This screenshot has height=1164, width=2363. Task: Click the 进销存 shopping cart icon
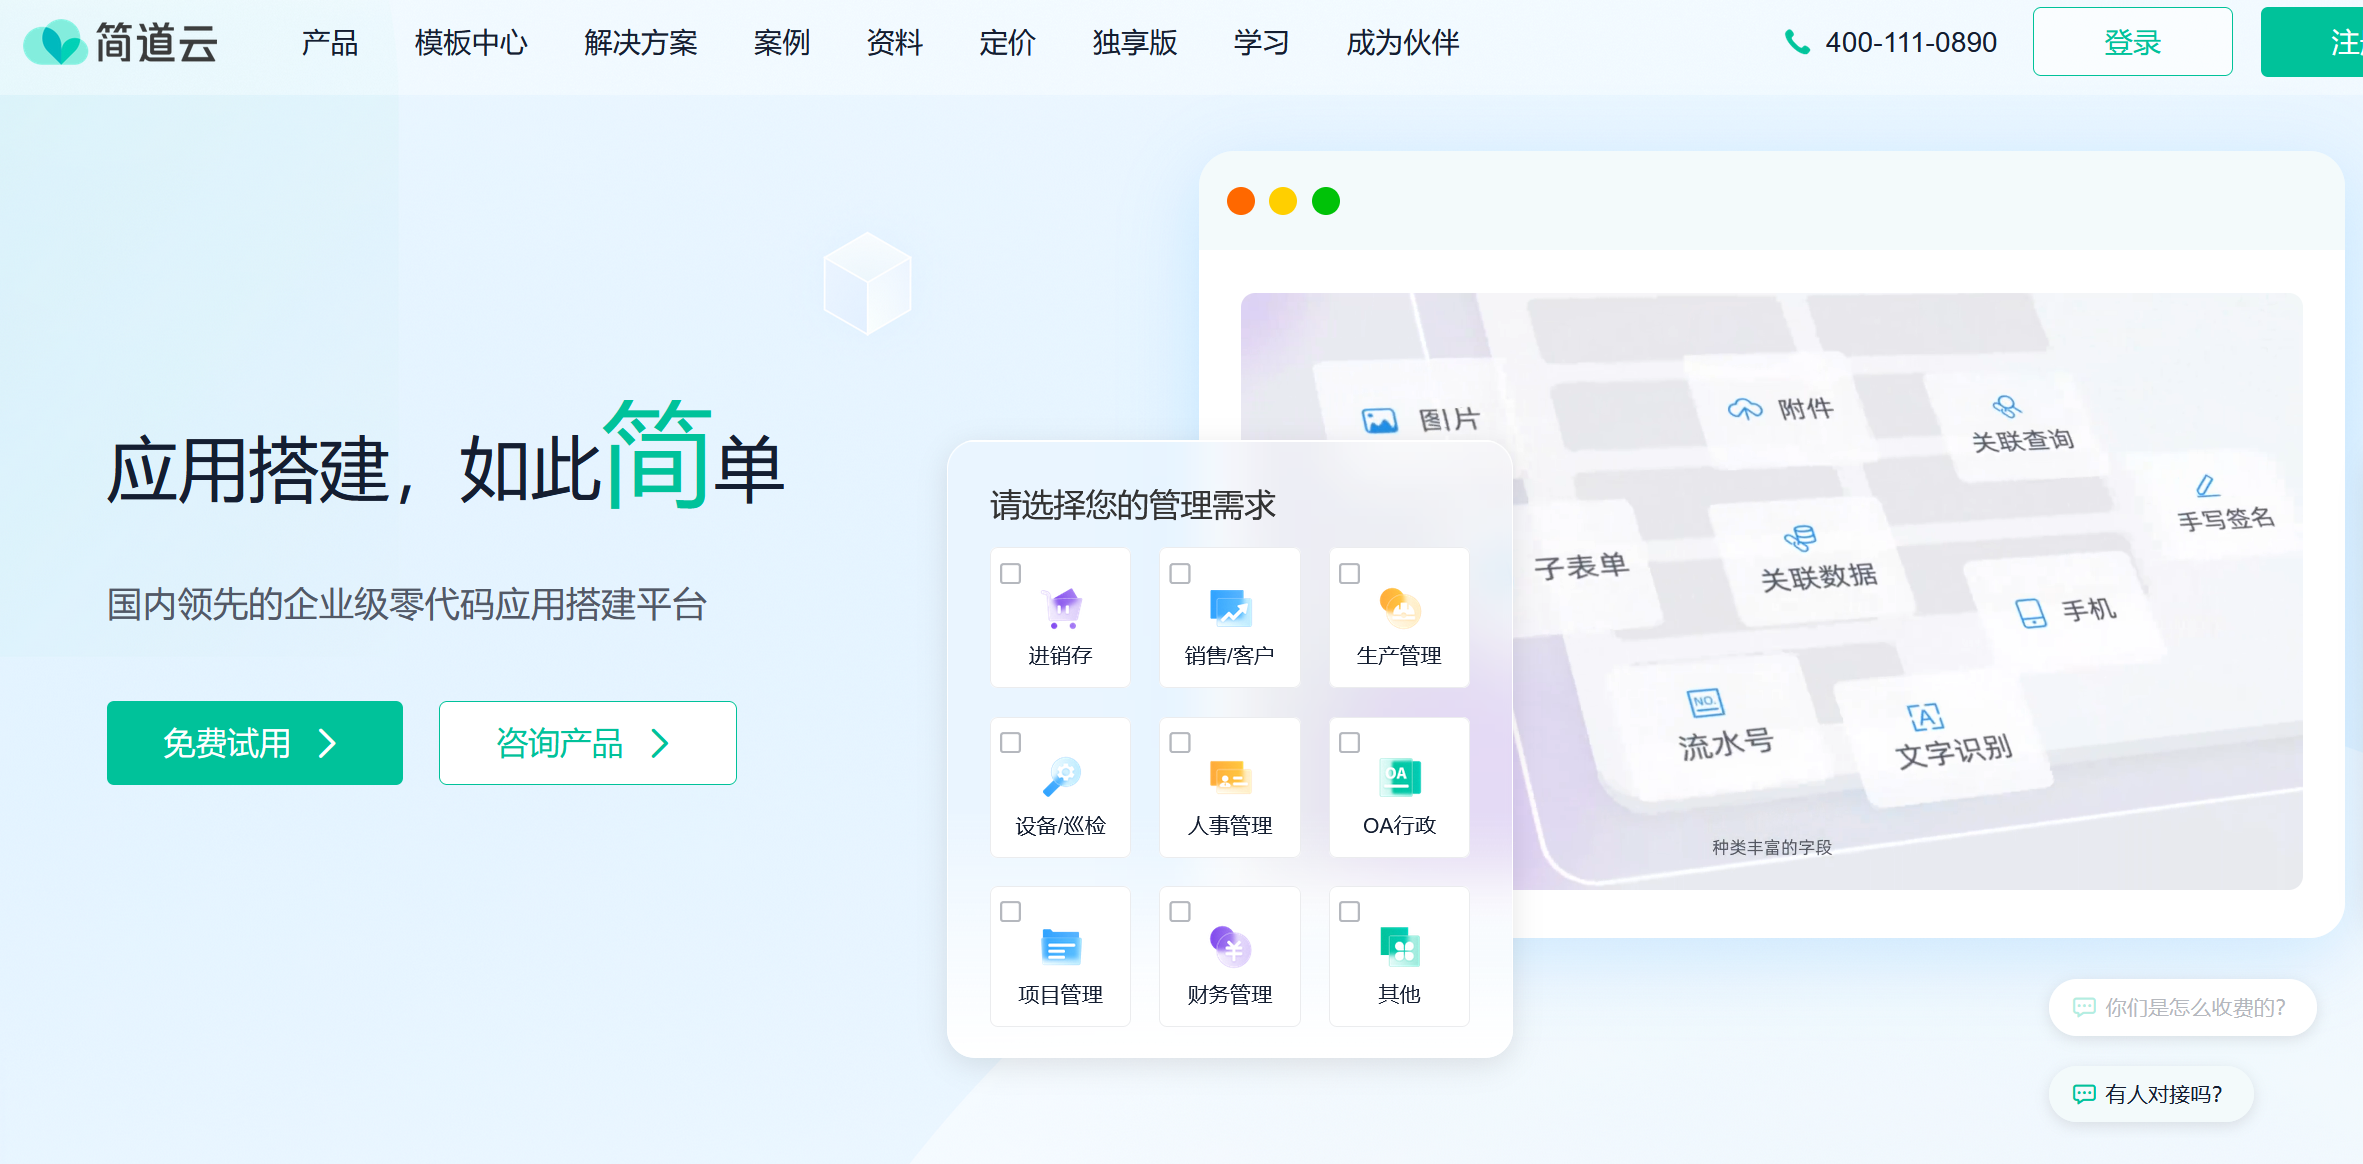click(x=1061, y=608)
